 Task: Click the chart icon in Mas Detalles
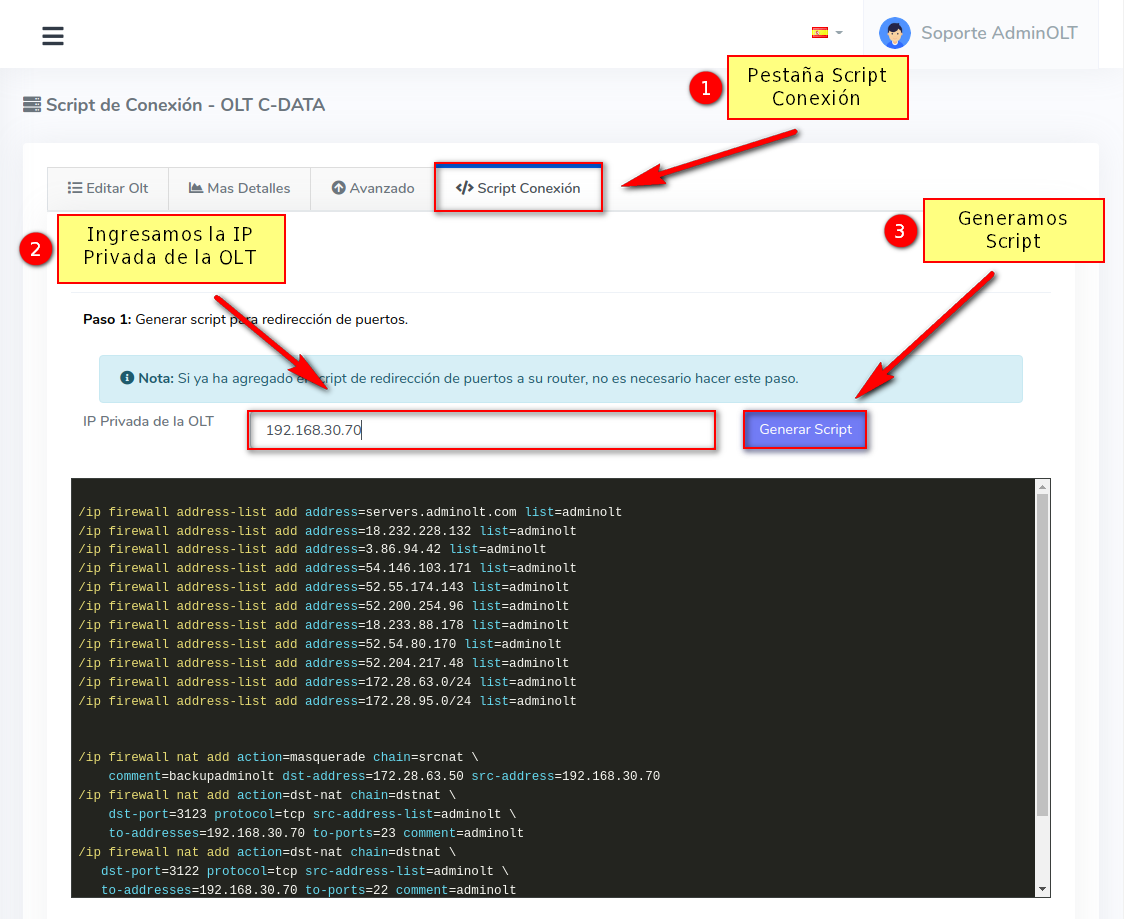point(196,188)
